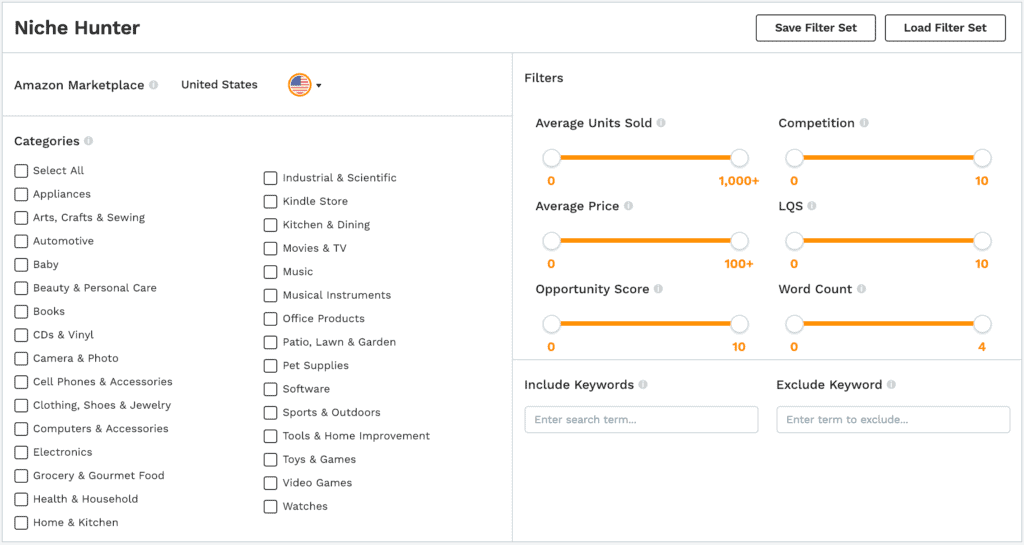Tick the Software category checkbox
Image resolution: width=1024 pixels, height=545 pixels.
pos(270,390)
